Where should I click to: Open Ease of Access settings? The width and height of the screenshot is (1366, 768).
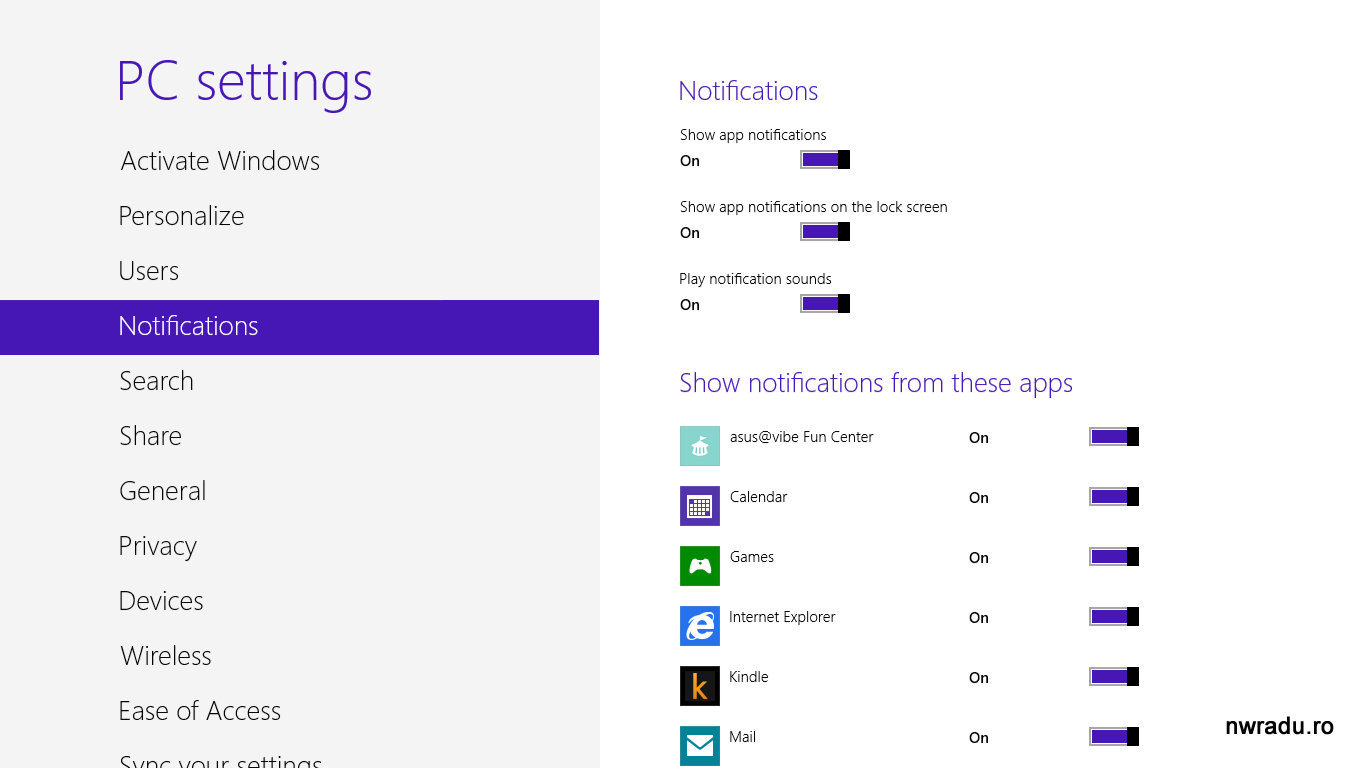click(199, 711)
